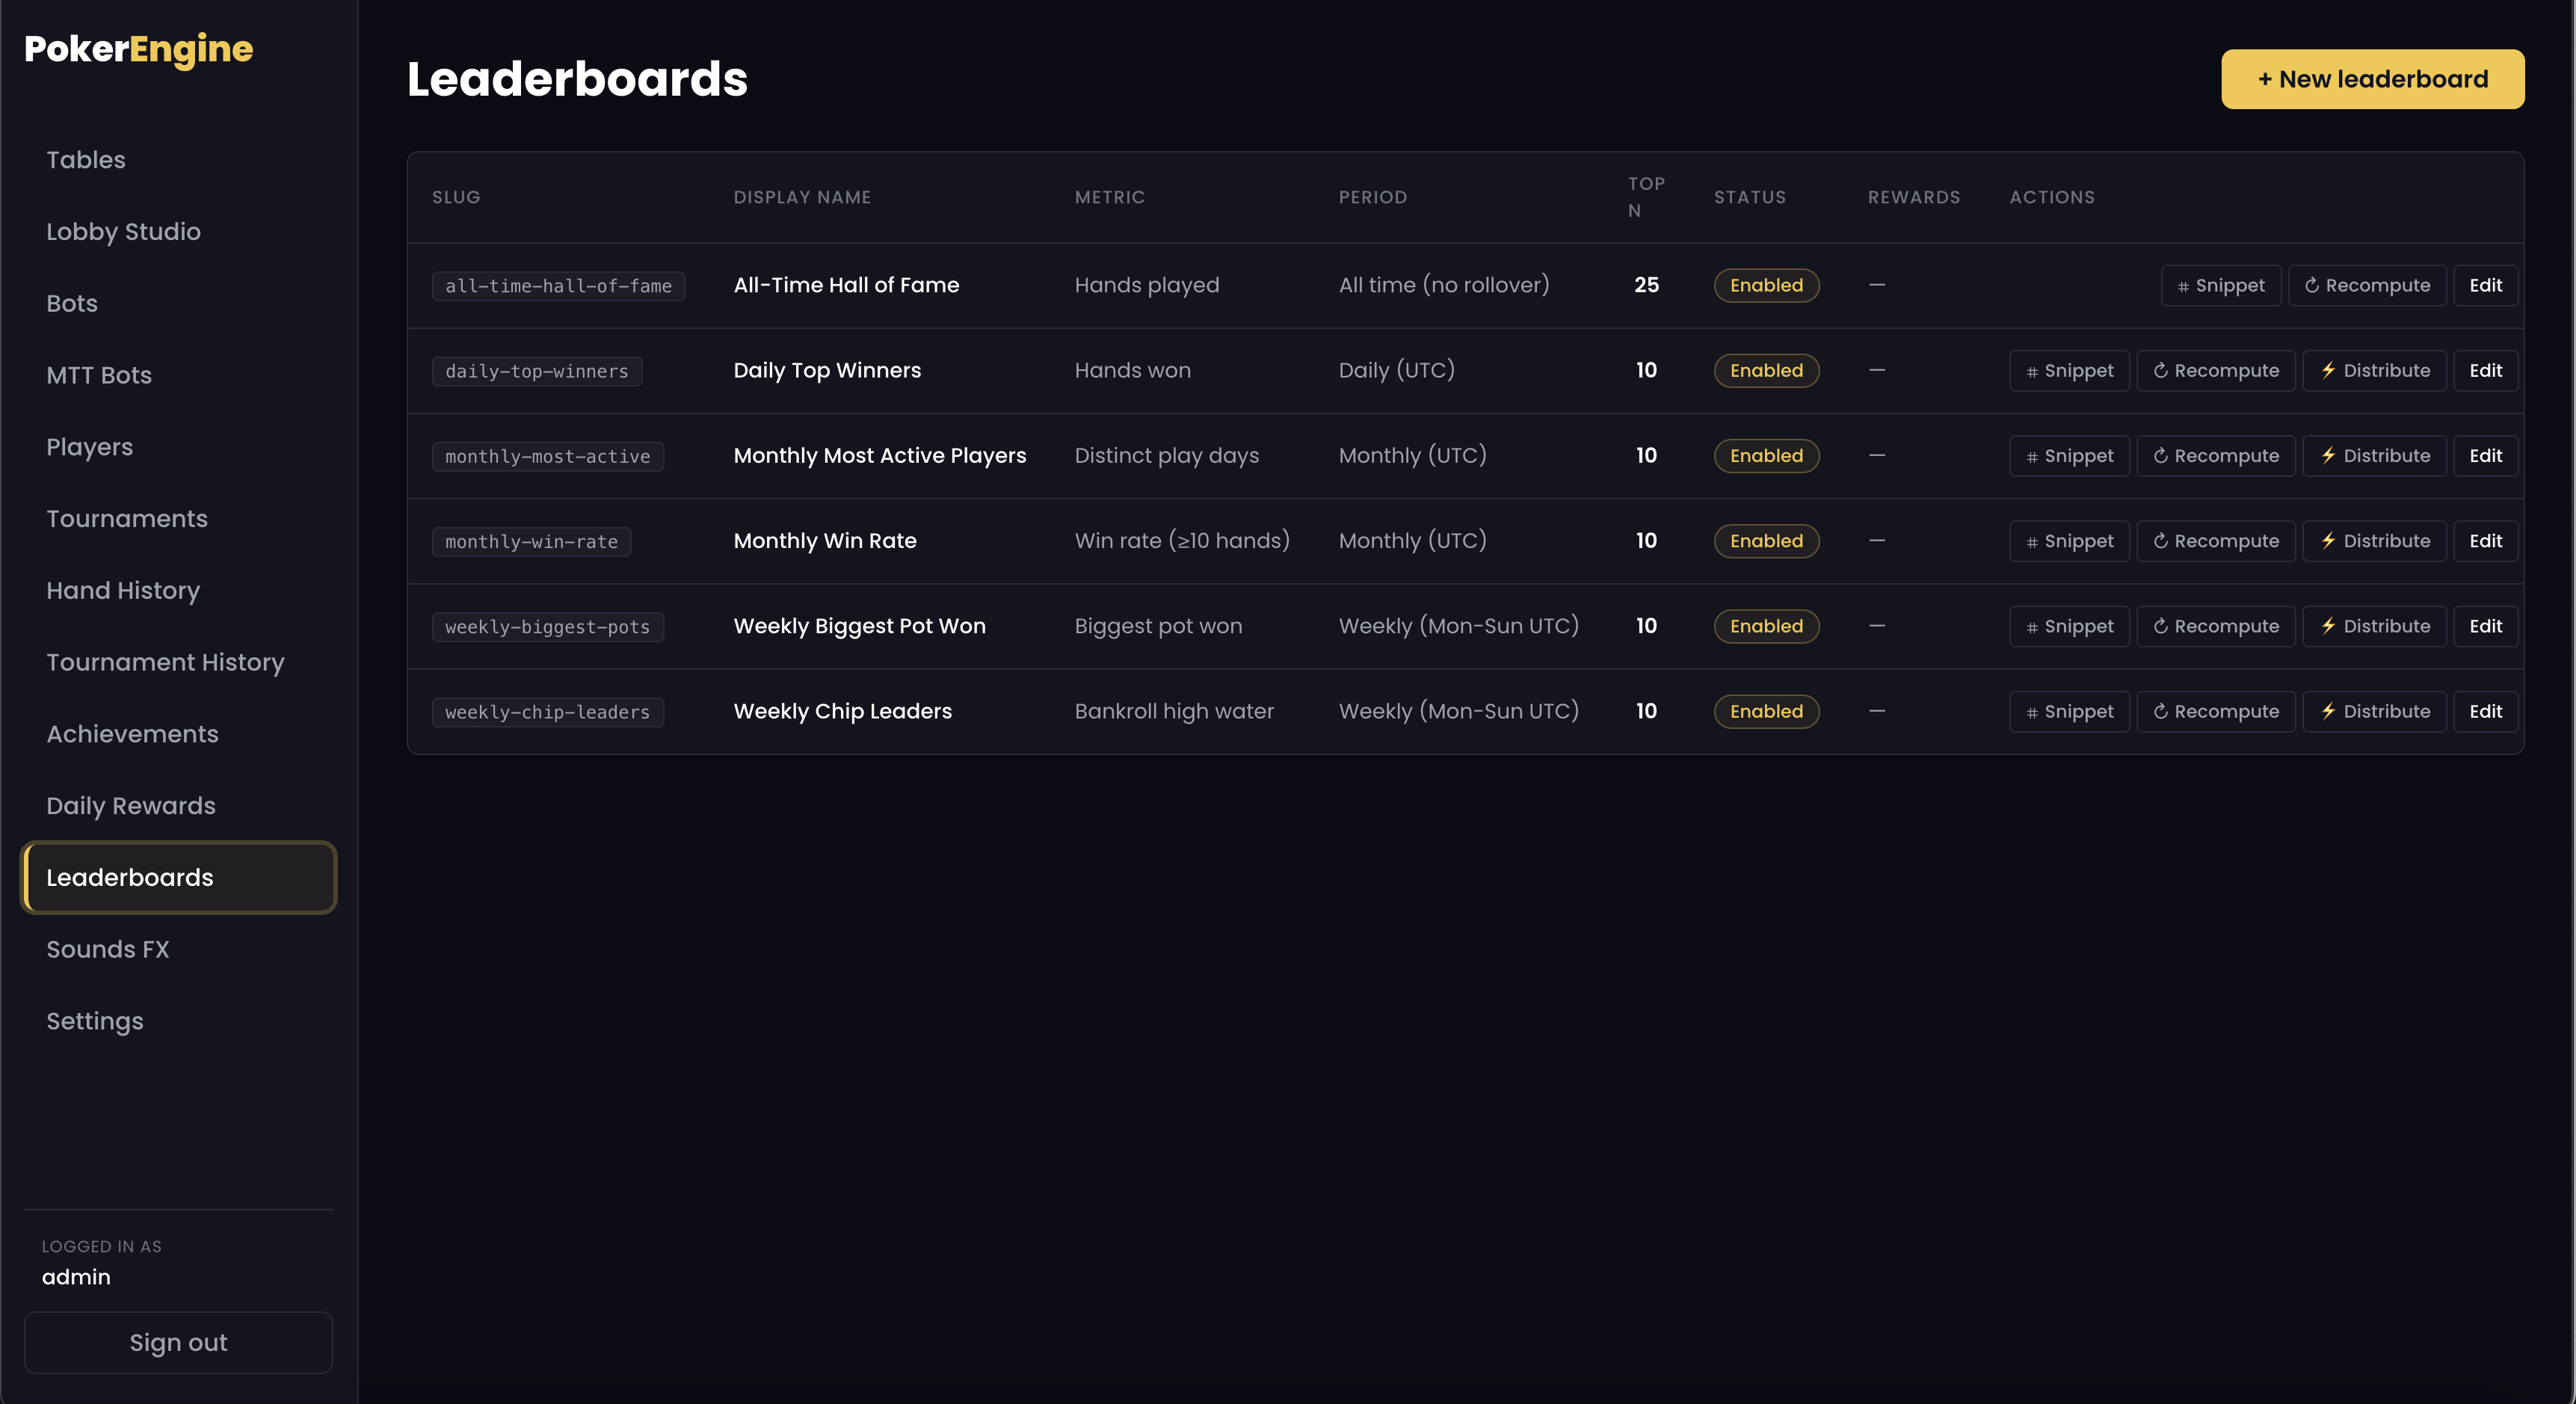Open Snippet for Weekly Biggest Pot Won
Screen dimensions: 2576x1404
click(x=2069, y=626)
